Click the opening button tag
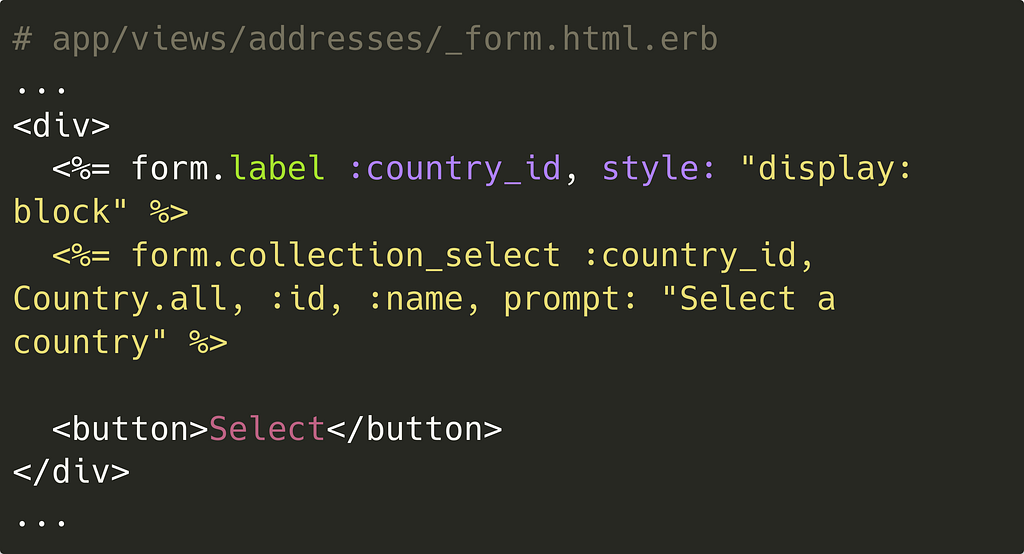The height and width of the screenshot is (554, 1024). coord(130,429)
